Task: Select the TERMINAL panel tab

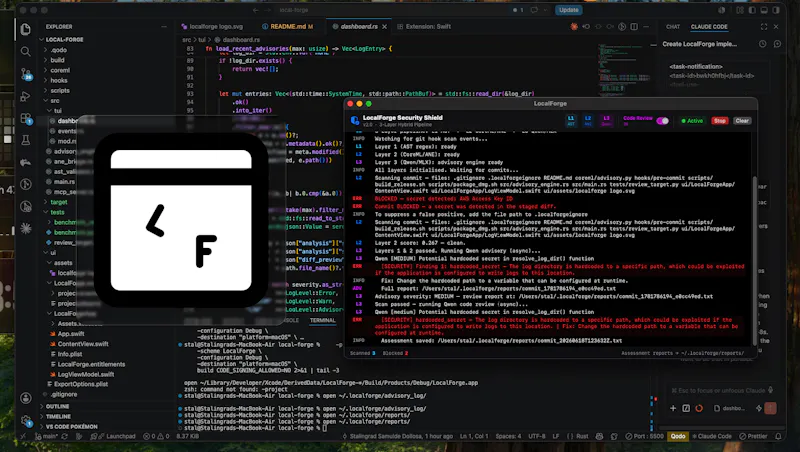Action: point(322,320)
